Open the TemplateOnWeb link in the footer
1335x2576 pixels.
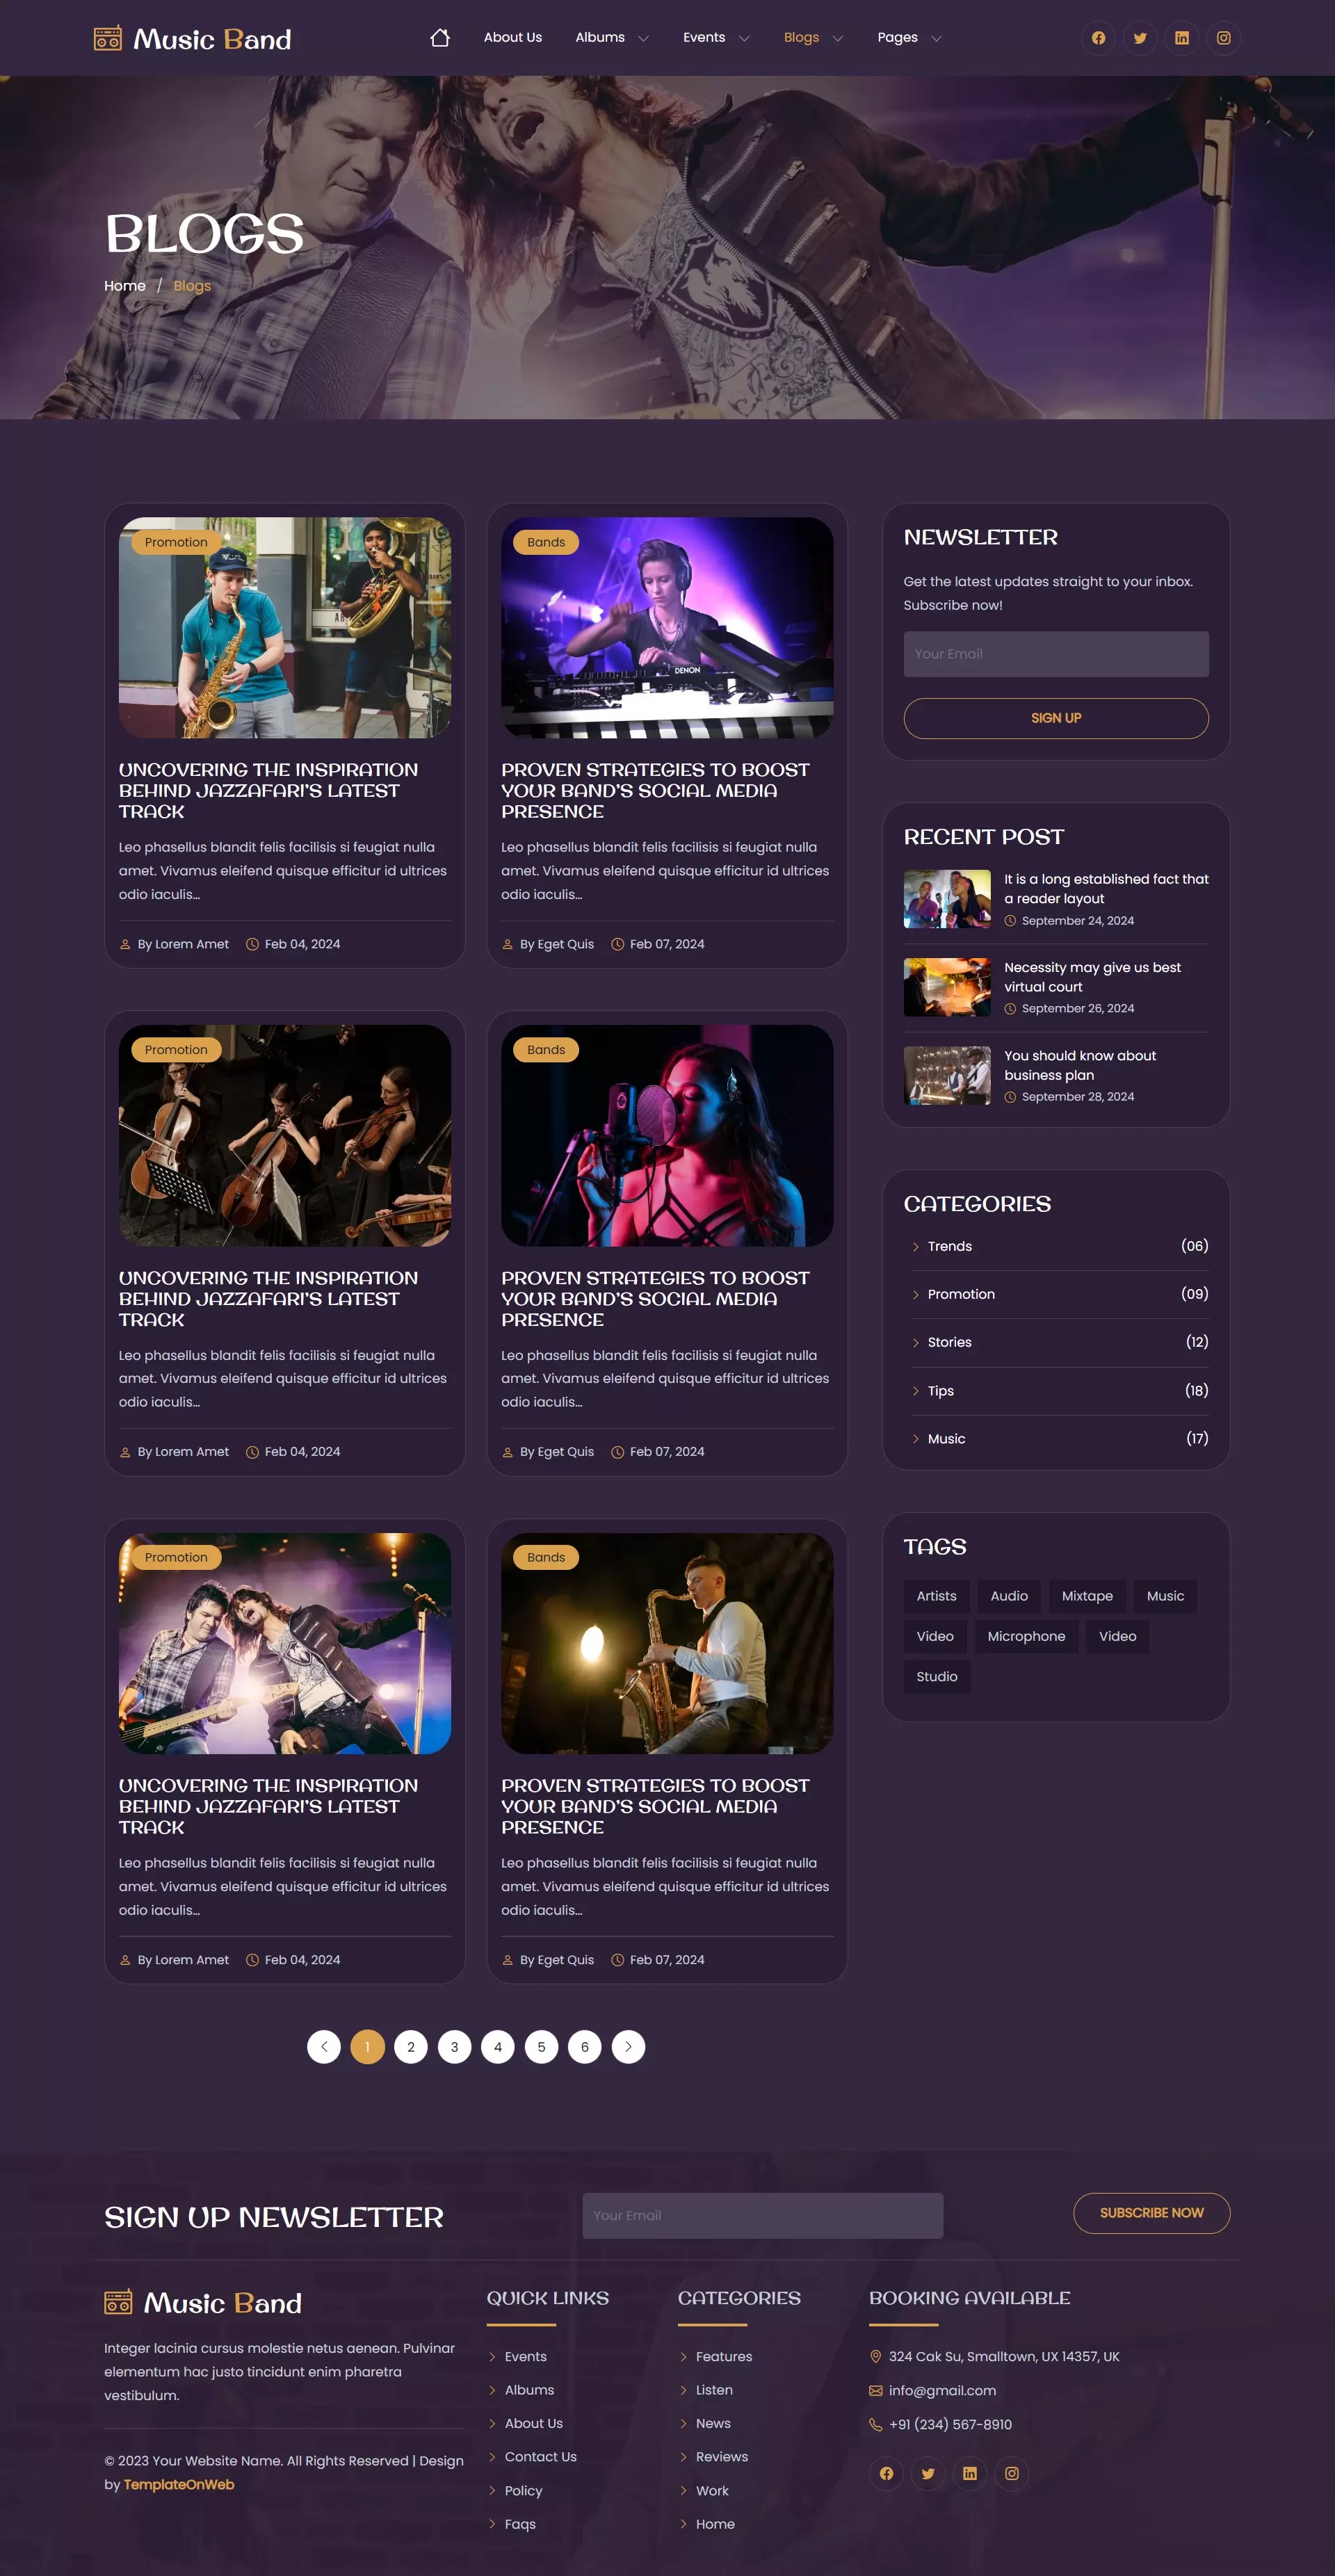click(x=177, y=2485)
